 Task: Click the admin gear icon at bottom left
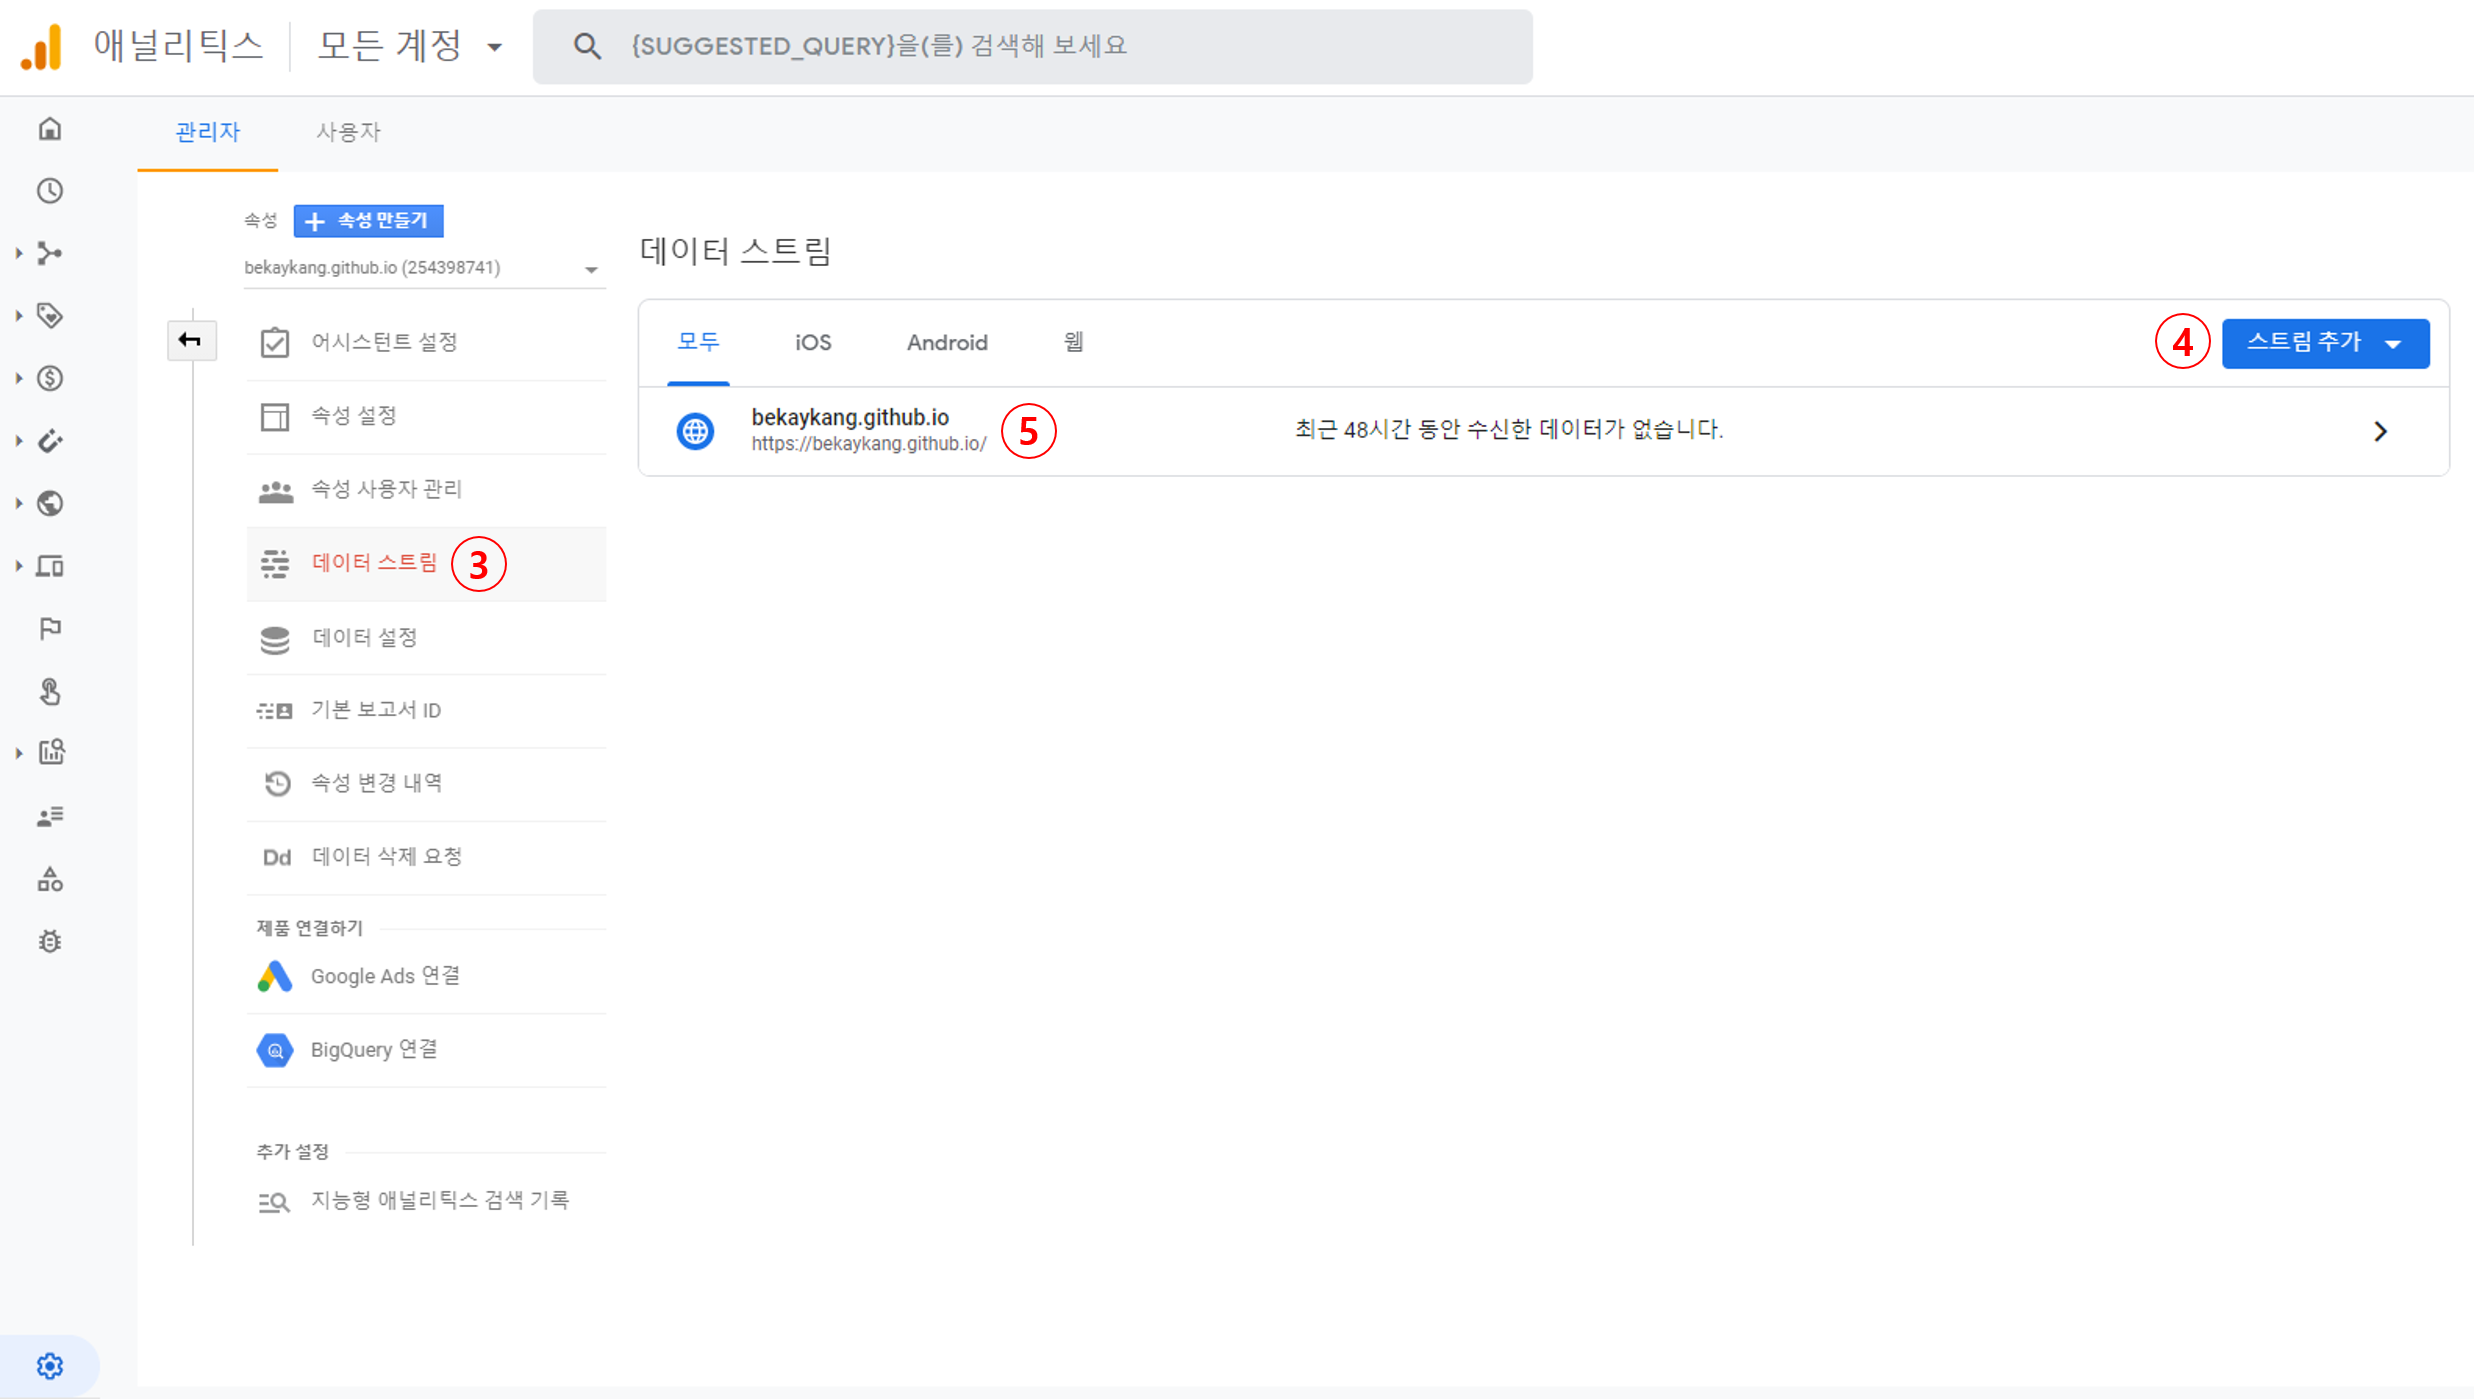click(x=50, y=1365)
